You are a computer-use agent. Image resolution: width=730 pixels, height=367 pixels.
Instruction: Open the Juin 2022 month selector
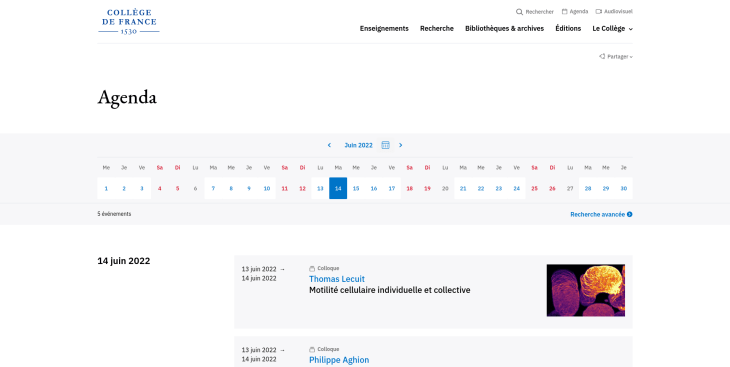(358, 145)
